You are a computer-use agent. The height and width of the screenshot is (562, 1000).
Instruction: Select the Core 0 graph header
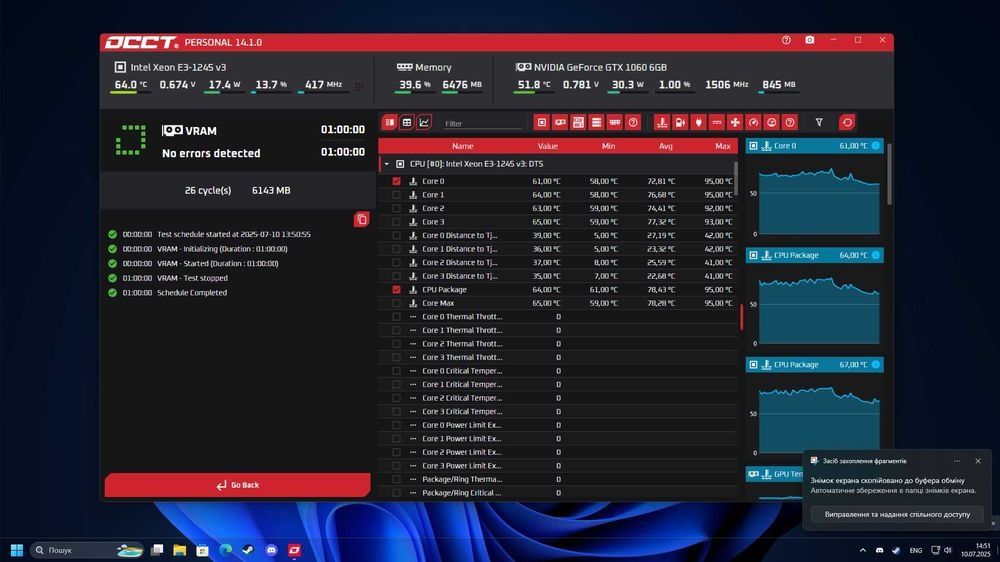814,146
